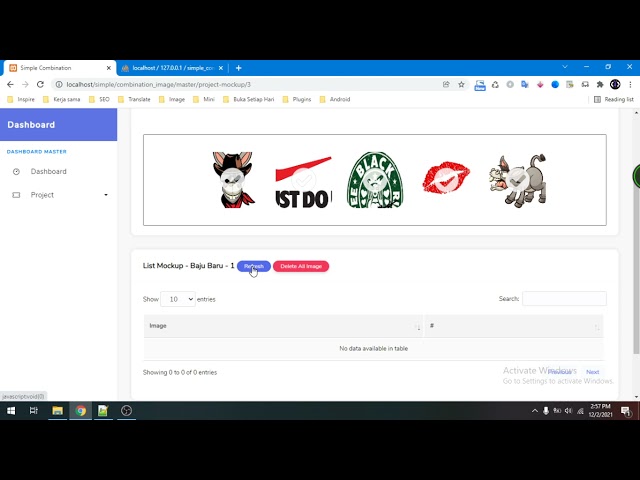Close the Simple Combination tab
Screen dimensions: 640x480
(x=109, y=68)
